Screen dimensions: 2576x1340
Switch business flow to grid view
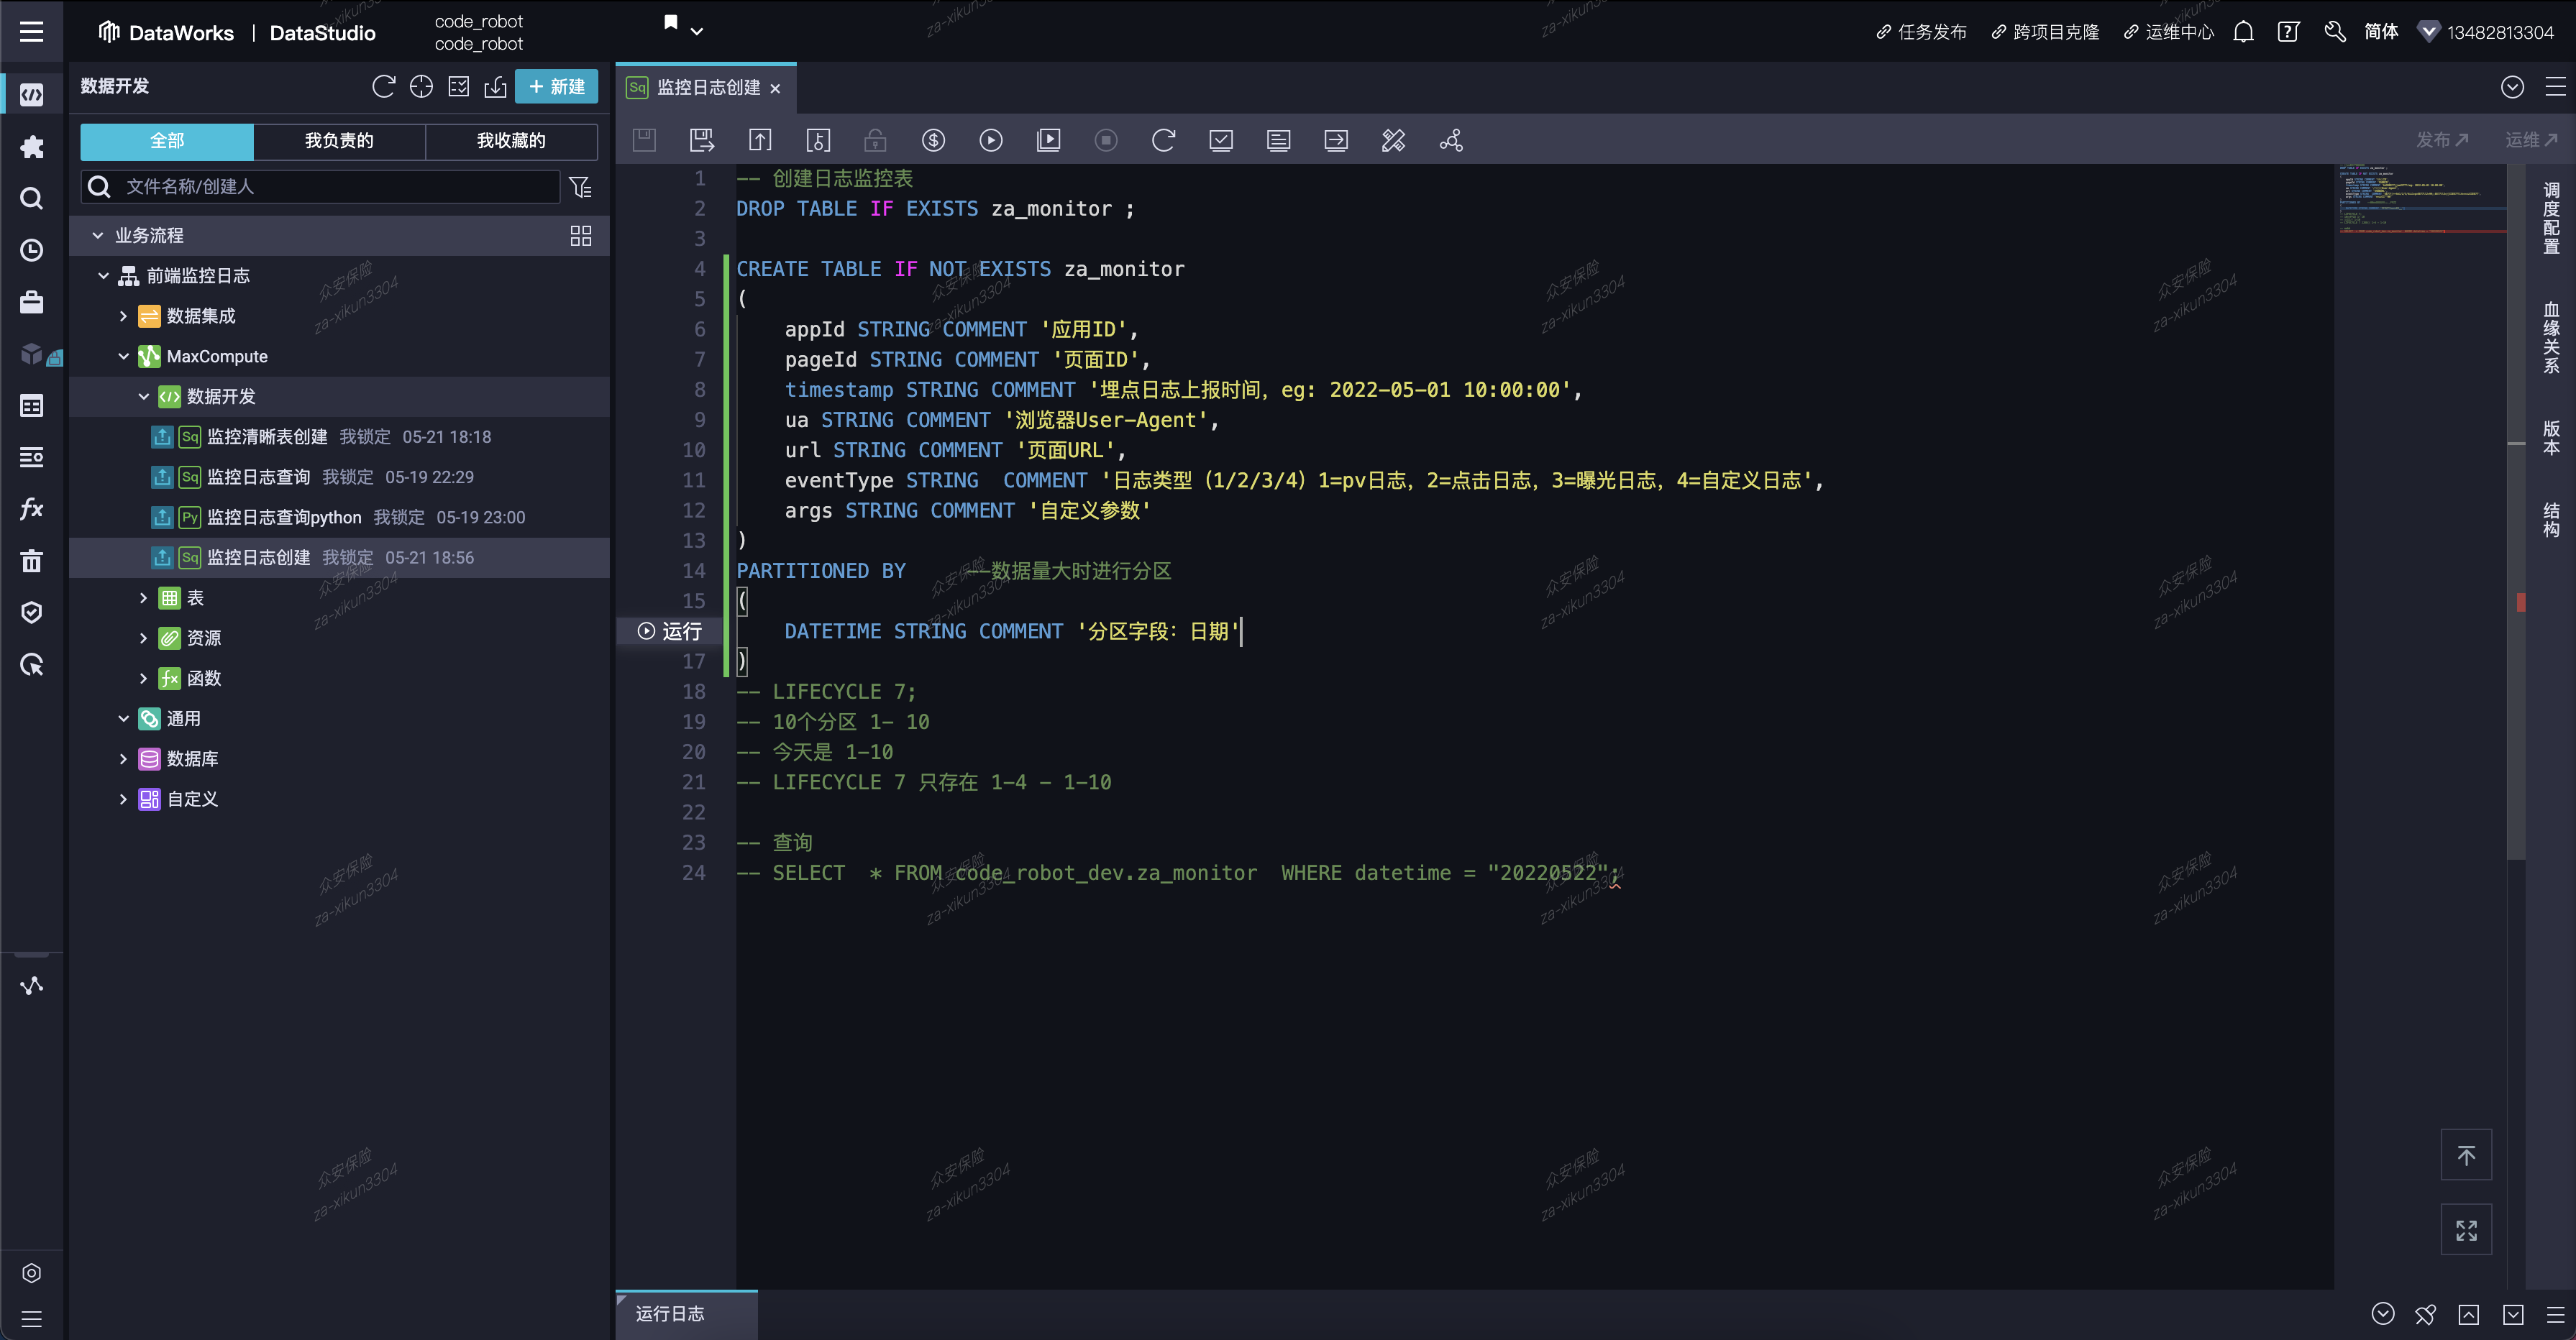point(581,236)
